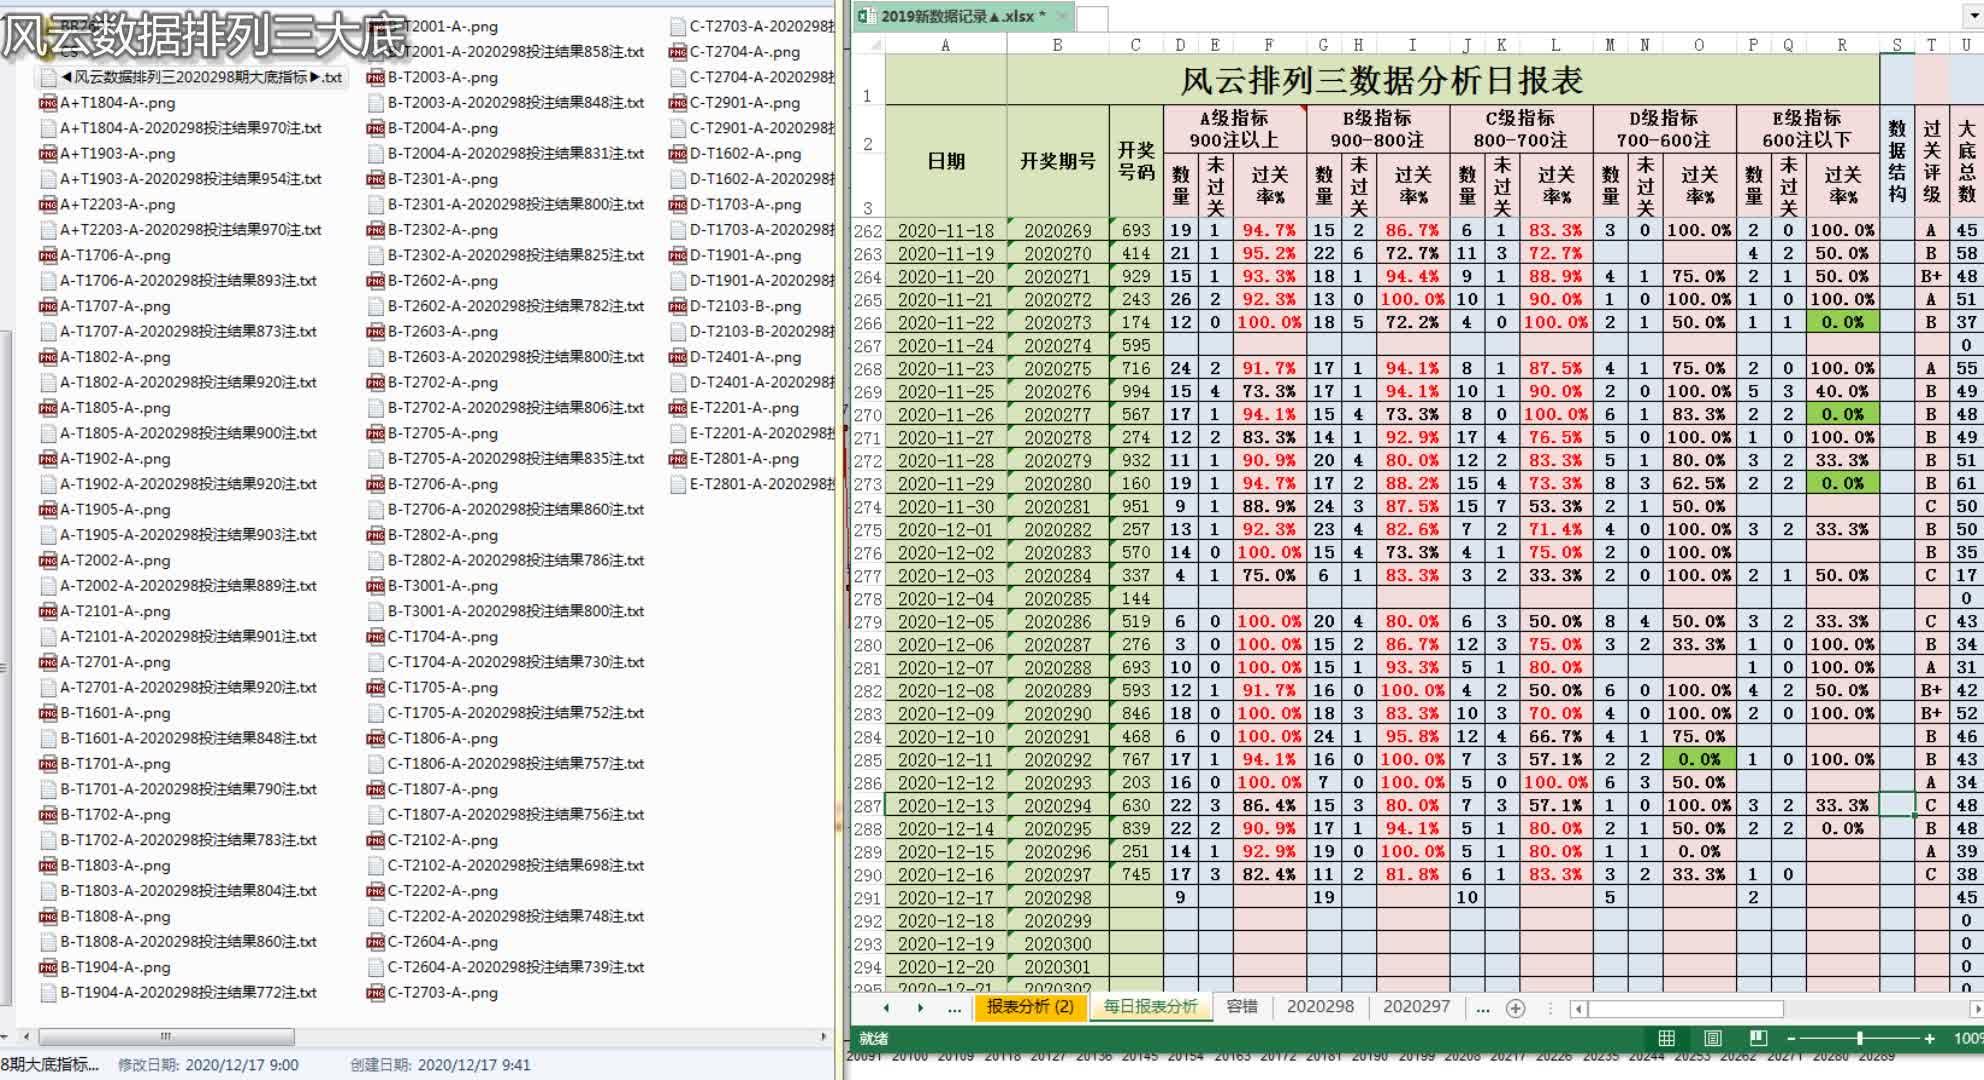Select the B-T1904-A-.png file
Screen dimensions: 1984x1080
coord(105,967)
